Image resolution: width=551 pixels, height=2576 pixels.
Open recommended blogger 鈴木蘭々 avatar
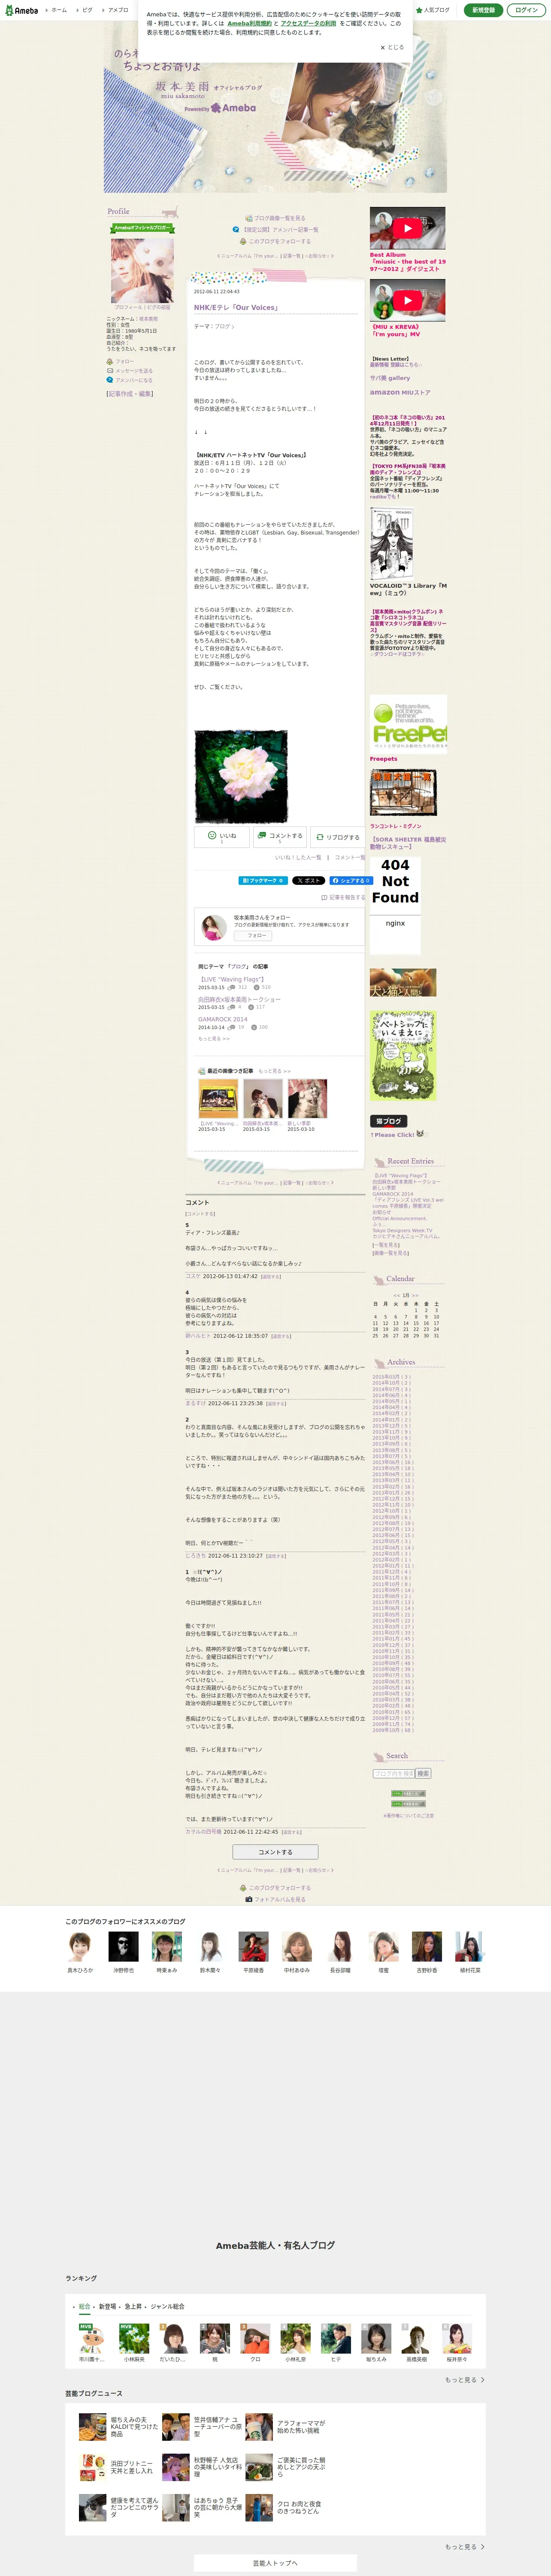(x=210, y=1946)
